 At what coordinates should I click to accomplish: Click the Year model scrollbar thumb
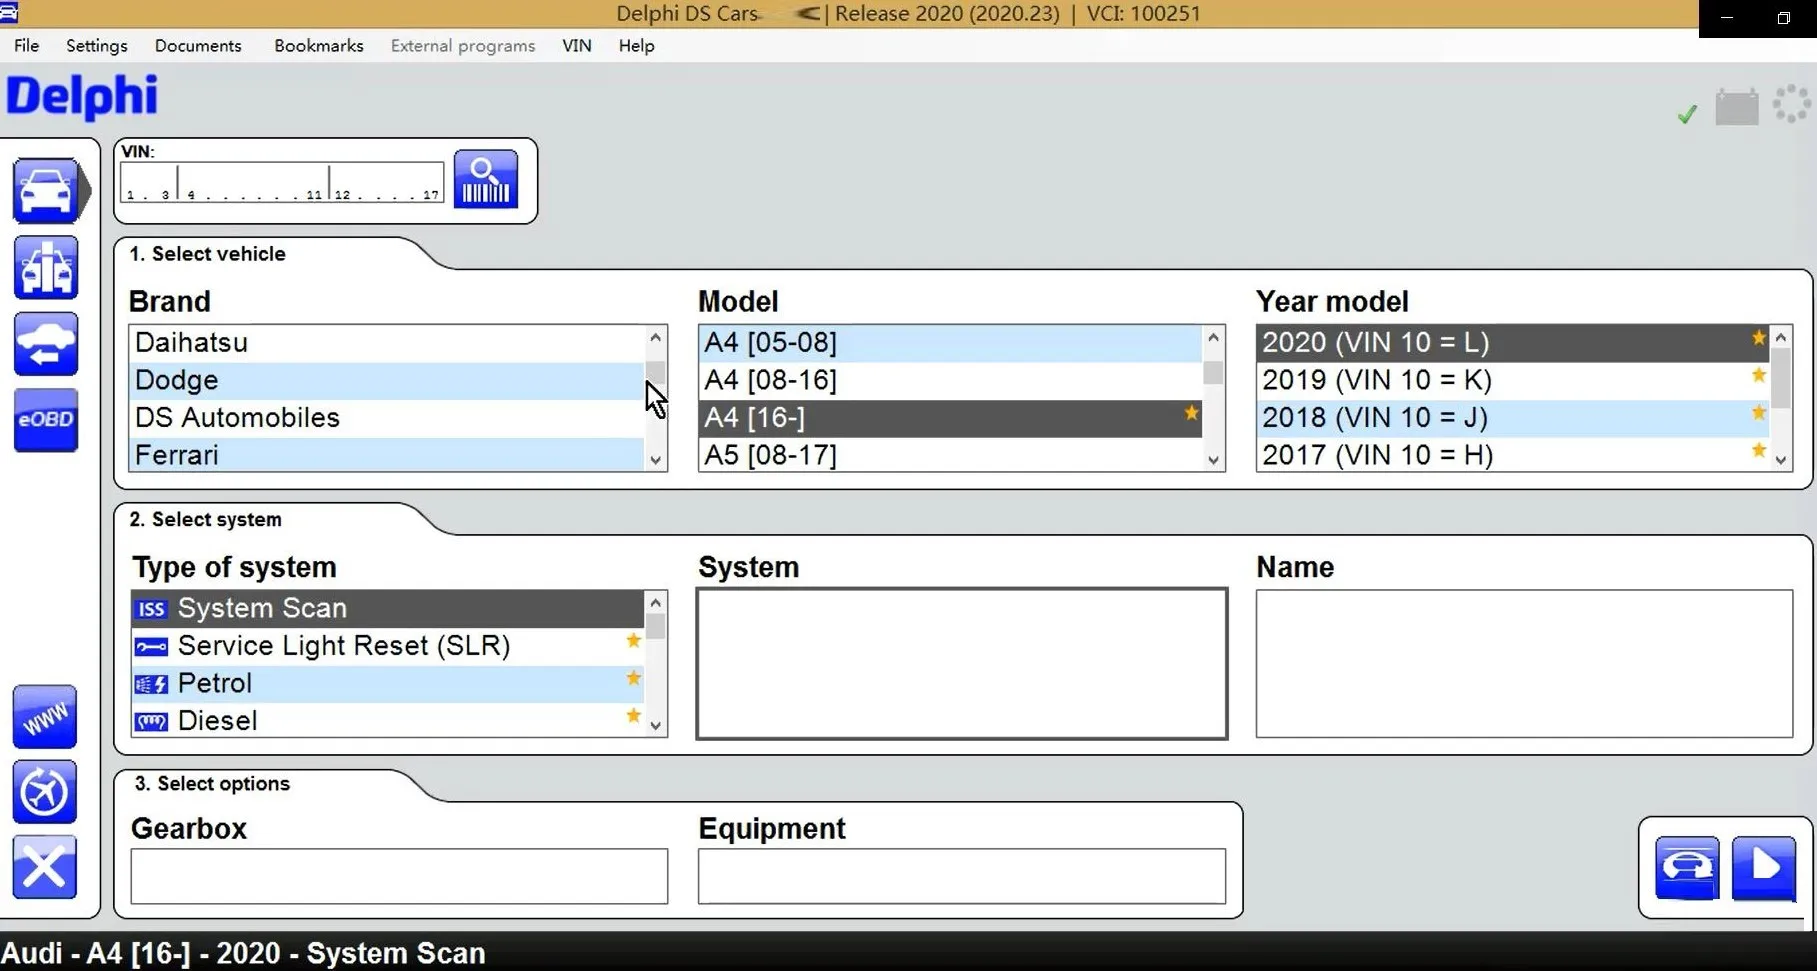(1781, 378)
